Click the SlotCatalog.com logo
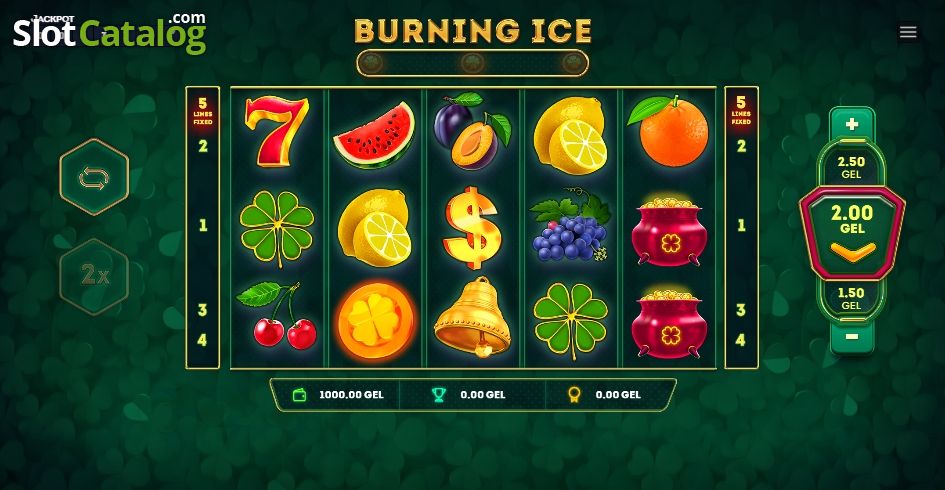Screen dimensions: 945x490 (x=110, y=33)
